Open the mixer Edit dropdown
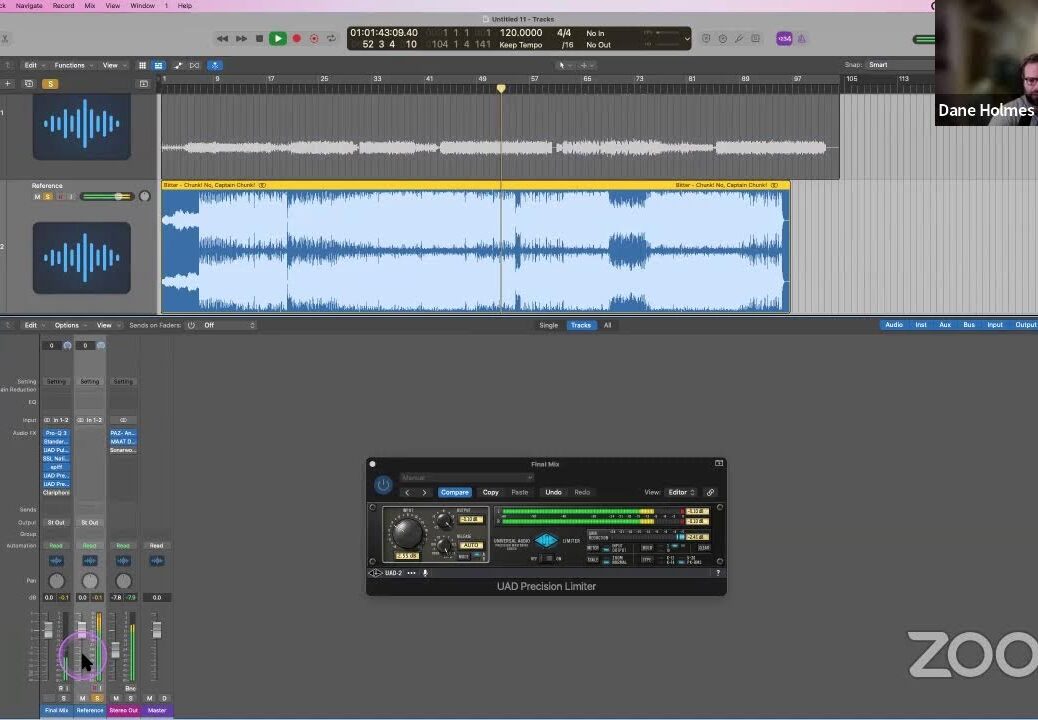This screenshot has height=720, width=1038. [x=34, y=326]
